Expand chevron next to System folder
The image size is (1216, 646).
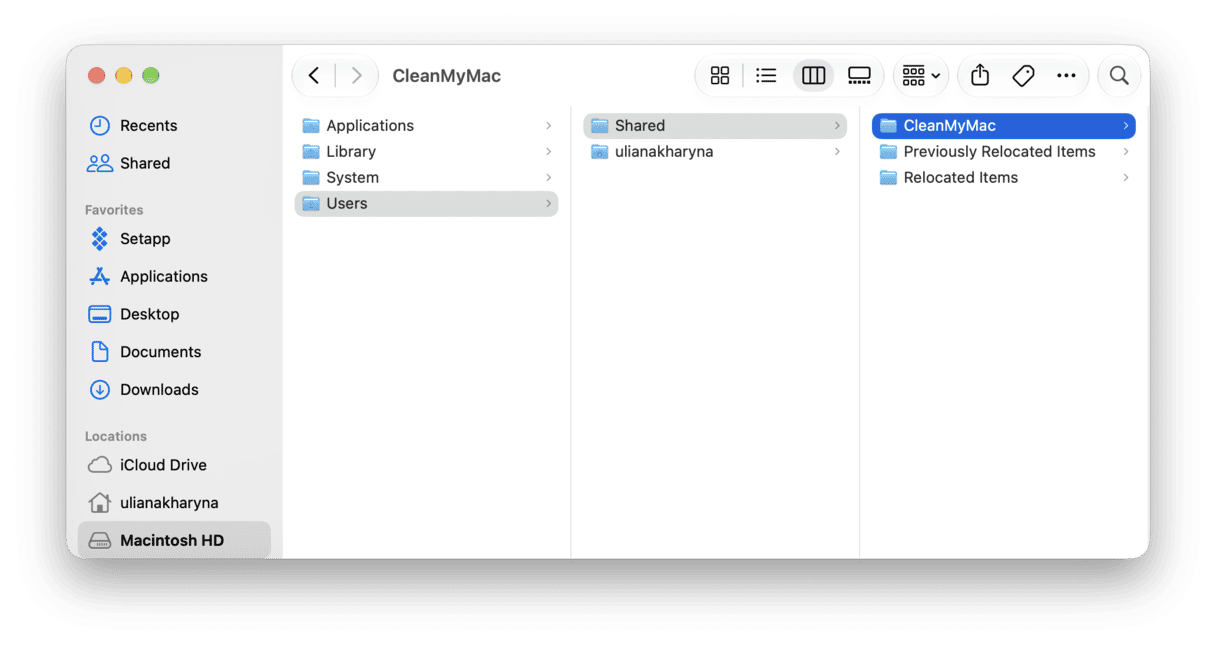pyautogui.click(x=548, y=178)
